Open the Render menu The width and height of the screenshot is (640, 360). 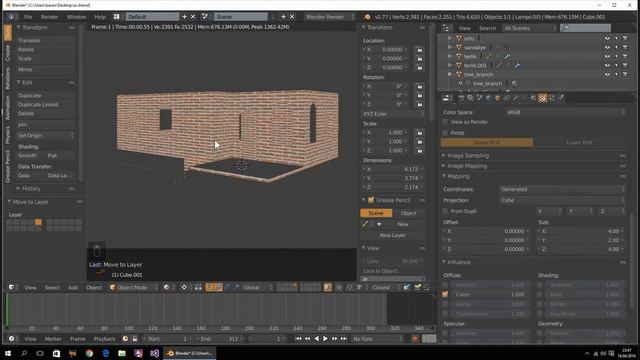point(49,17)
